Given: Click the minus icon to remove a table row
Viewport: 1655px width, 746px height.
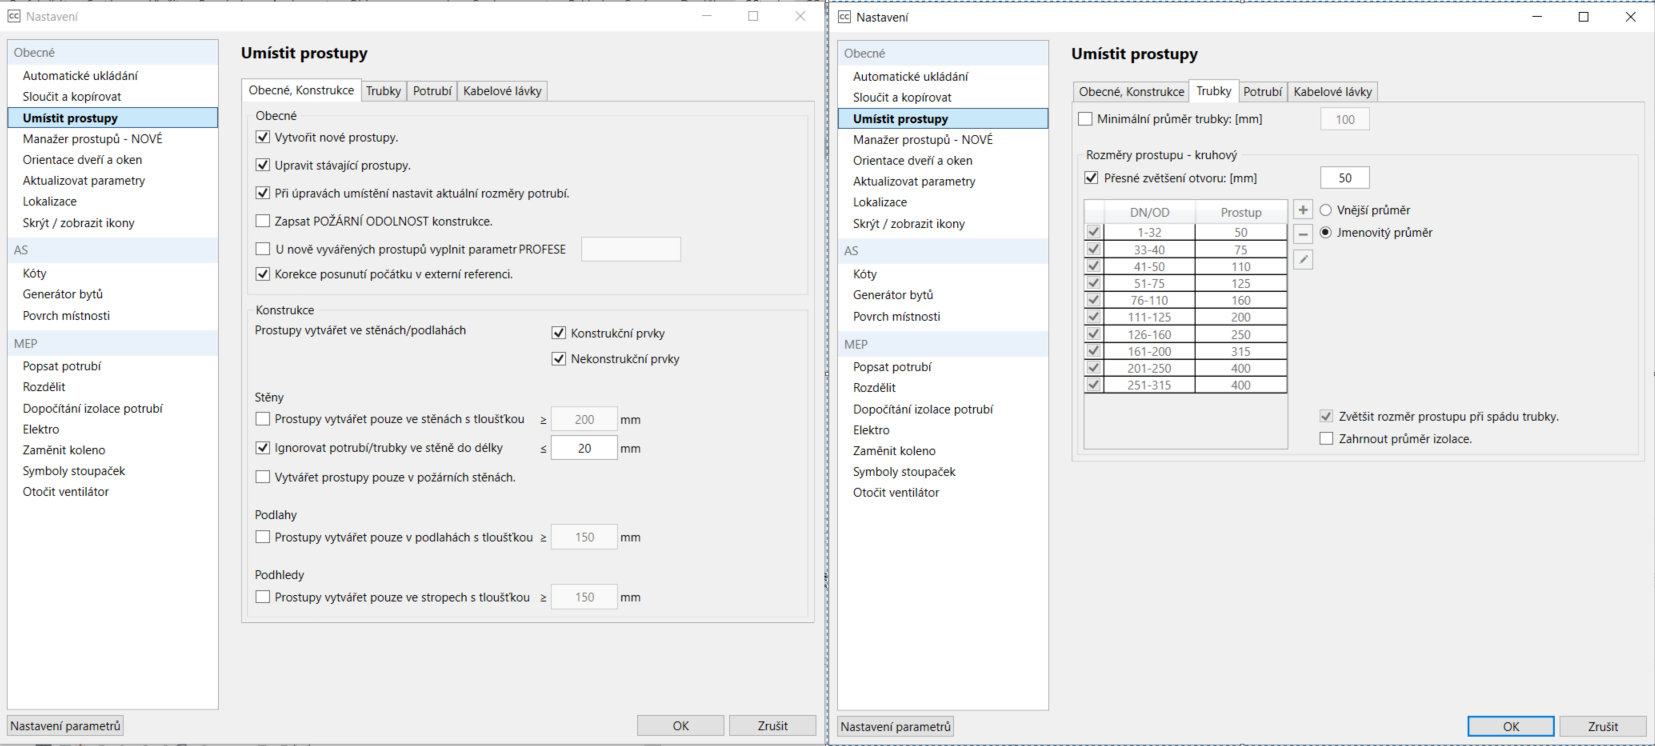Looking at the screenshot, I should 1302,234.
